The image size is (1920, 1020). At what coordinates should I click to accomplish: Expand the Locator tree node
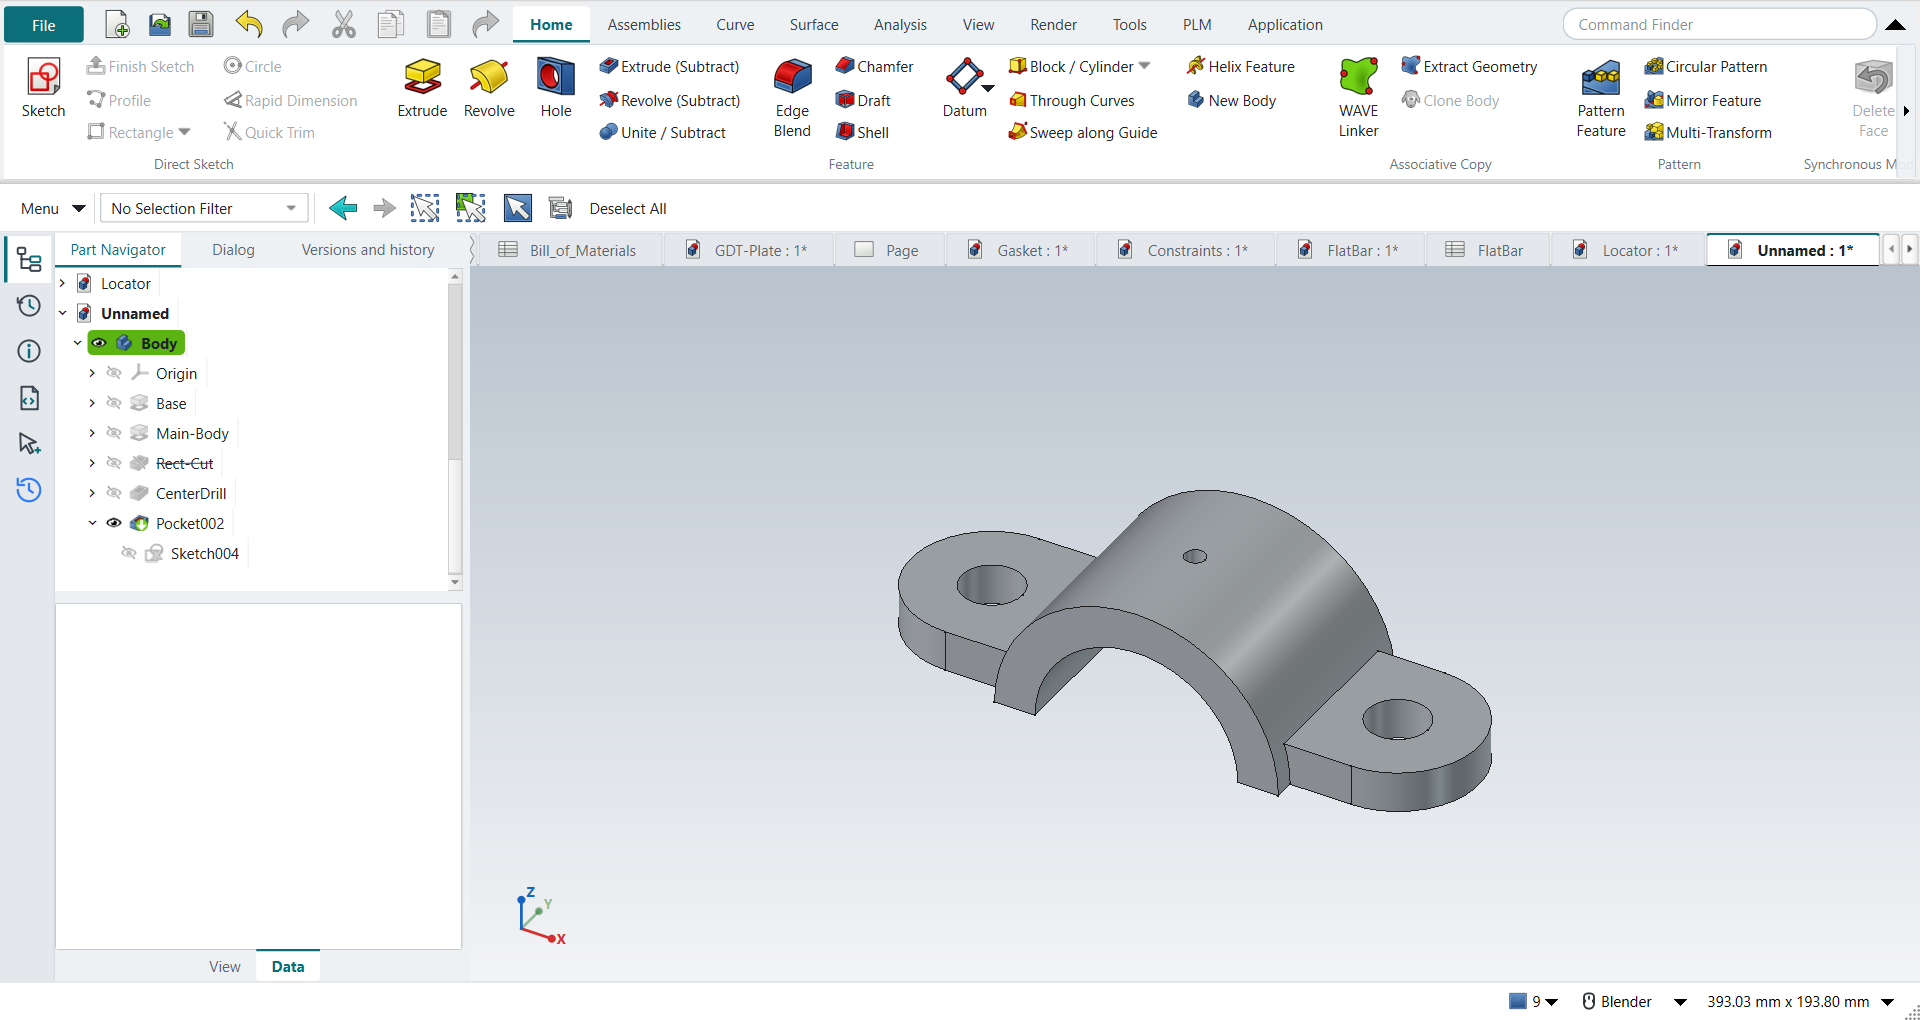click(63, 283)
